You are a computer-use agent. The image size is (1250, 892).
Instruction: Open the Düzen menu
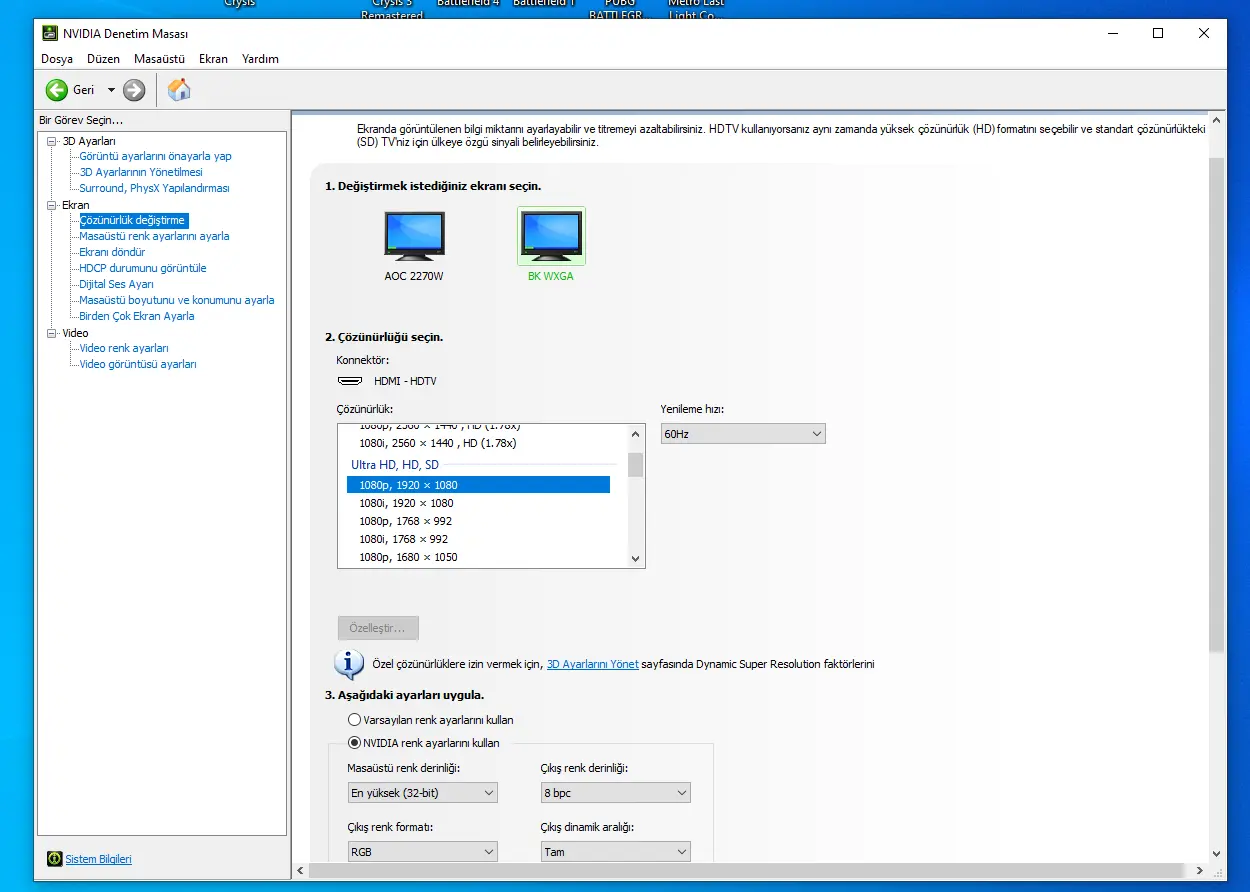103,59
